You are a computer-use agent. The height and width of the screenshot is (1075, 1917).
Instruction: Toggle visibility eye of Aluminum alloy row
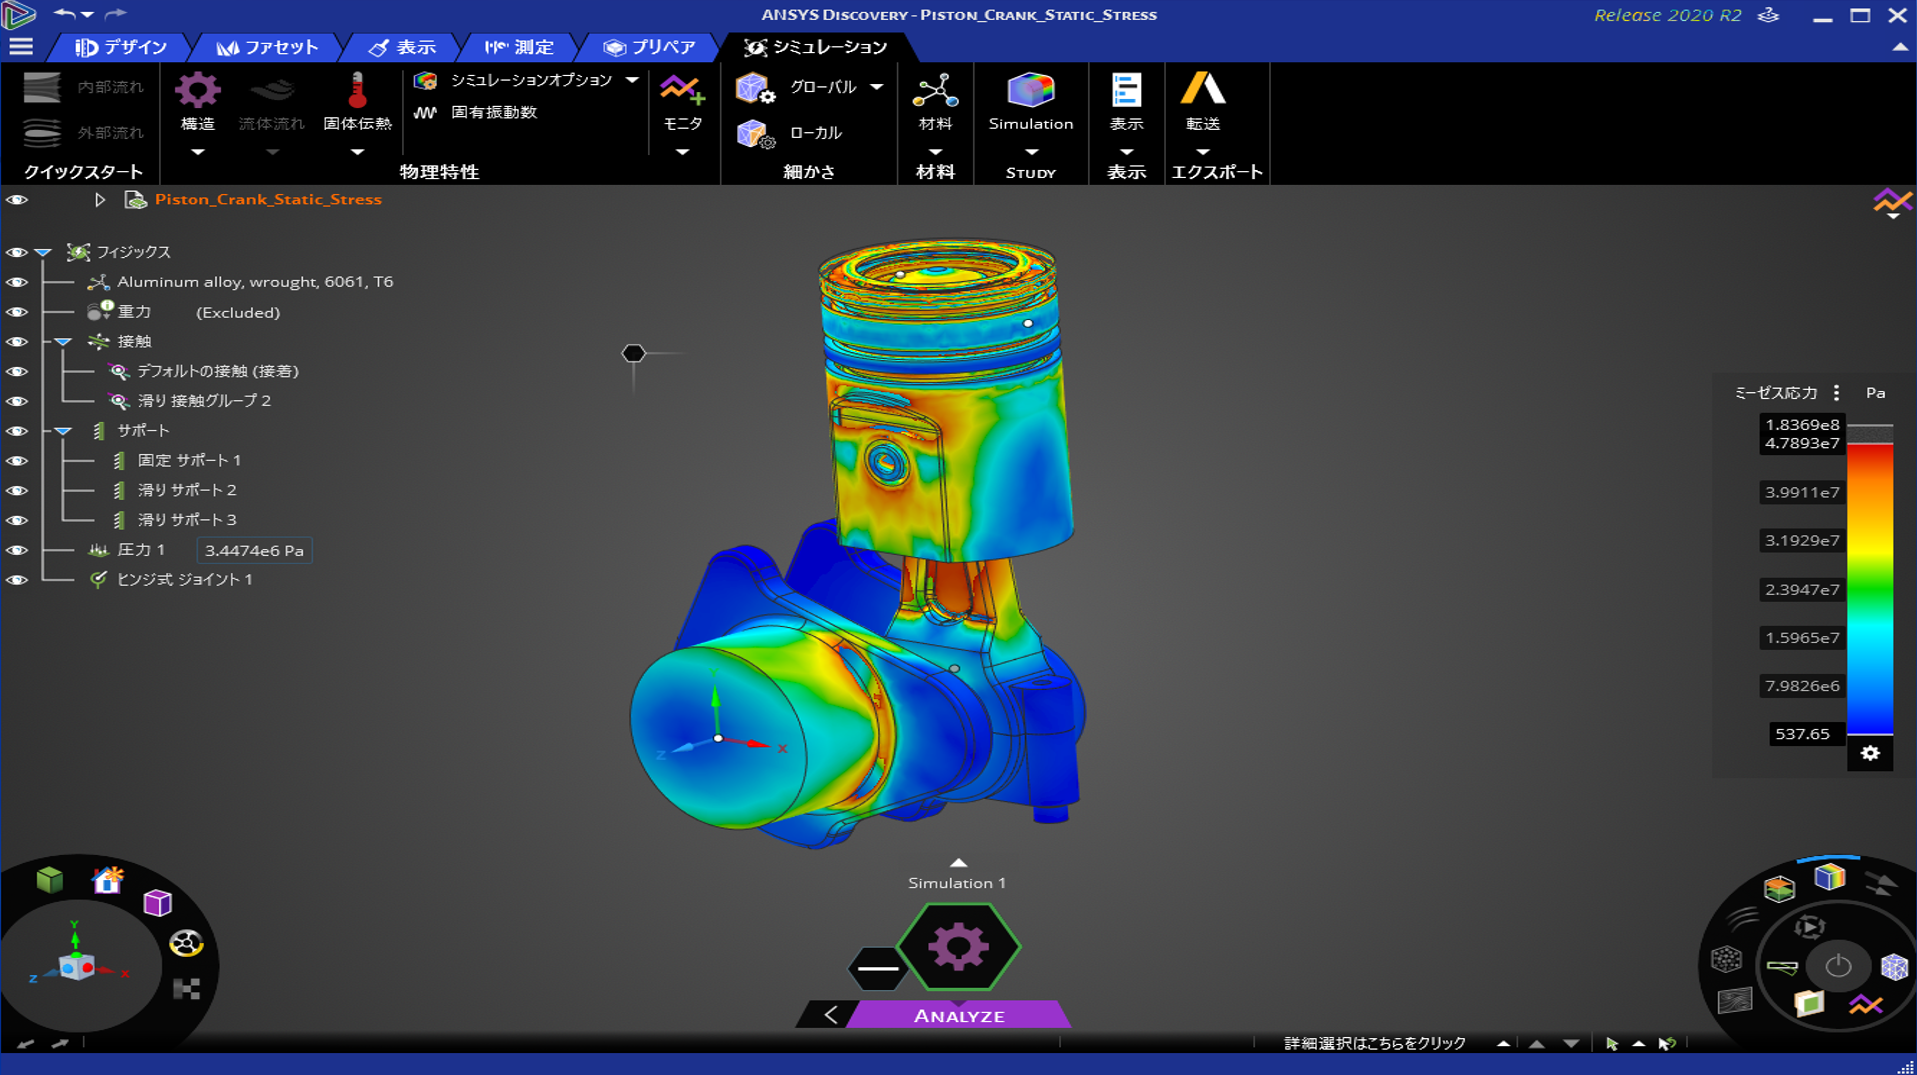click(x=17, y=283)
